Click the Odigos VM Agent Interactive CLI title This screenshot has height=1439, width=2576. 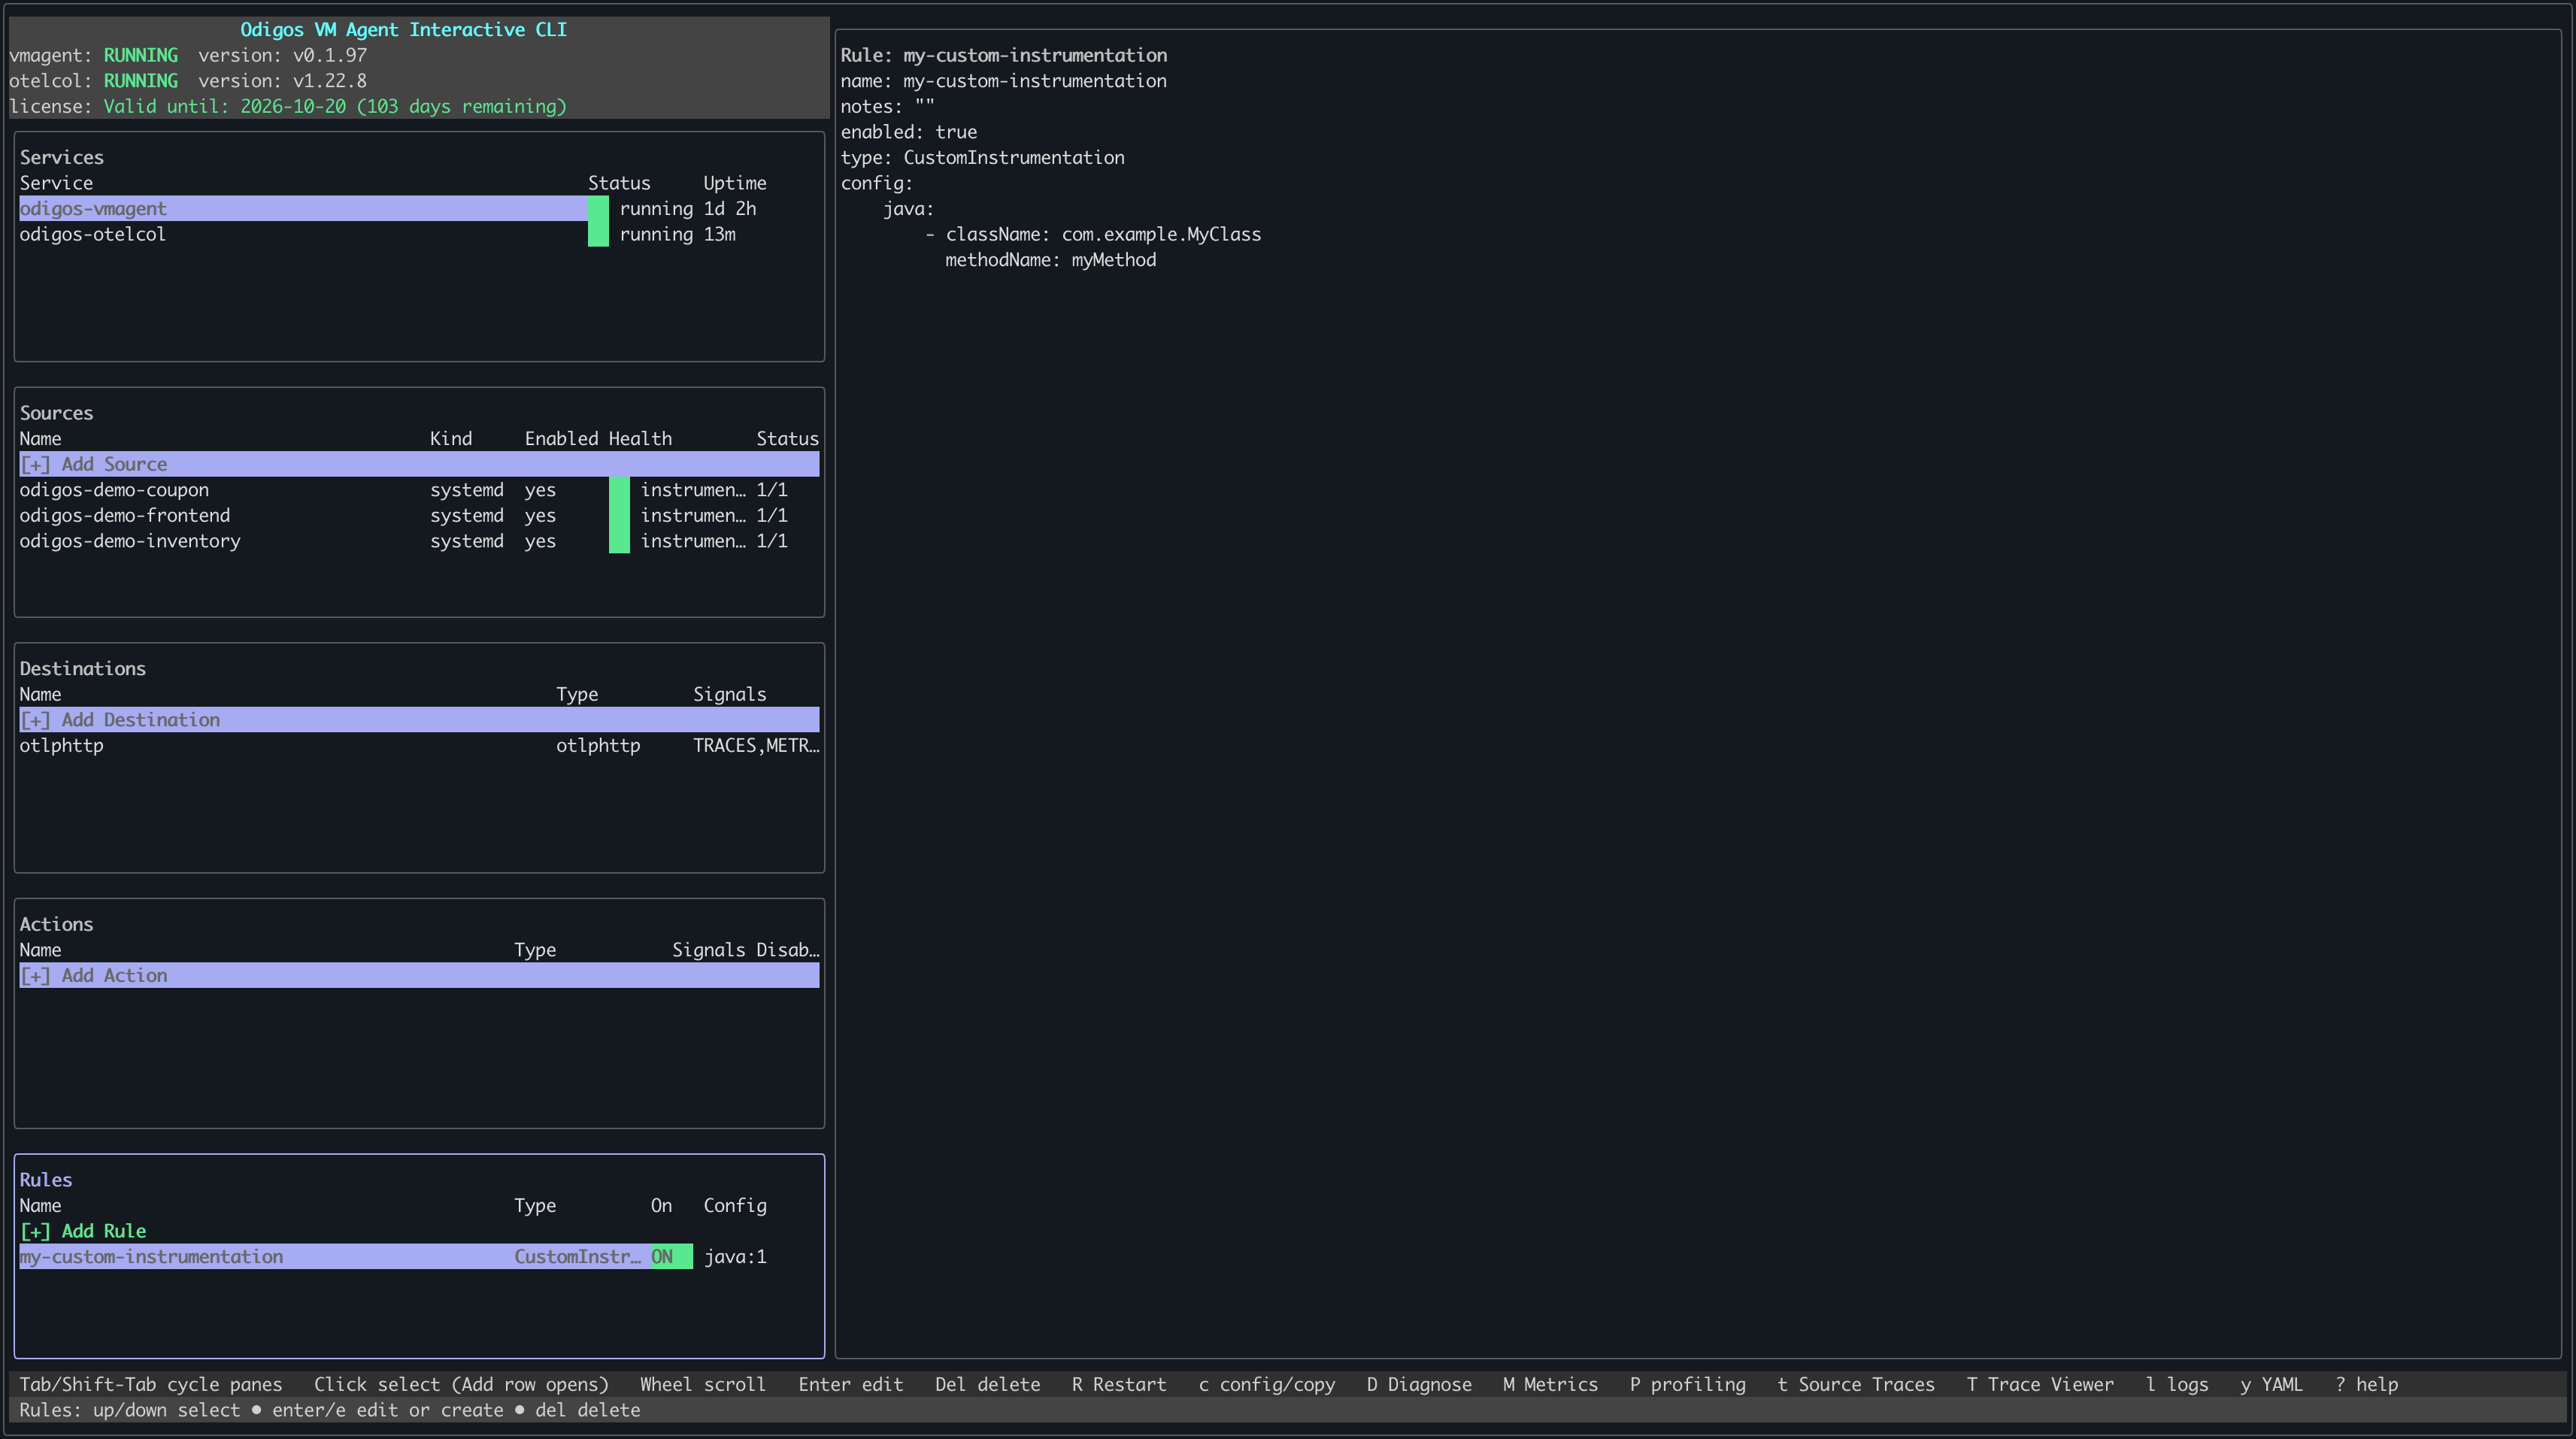point(403,30)
